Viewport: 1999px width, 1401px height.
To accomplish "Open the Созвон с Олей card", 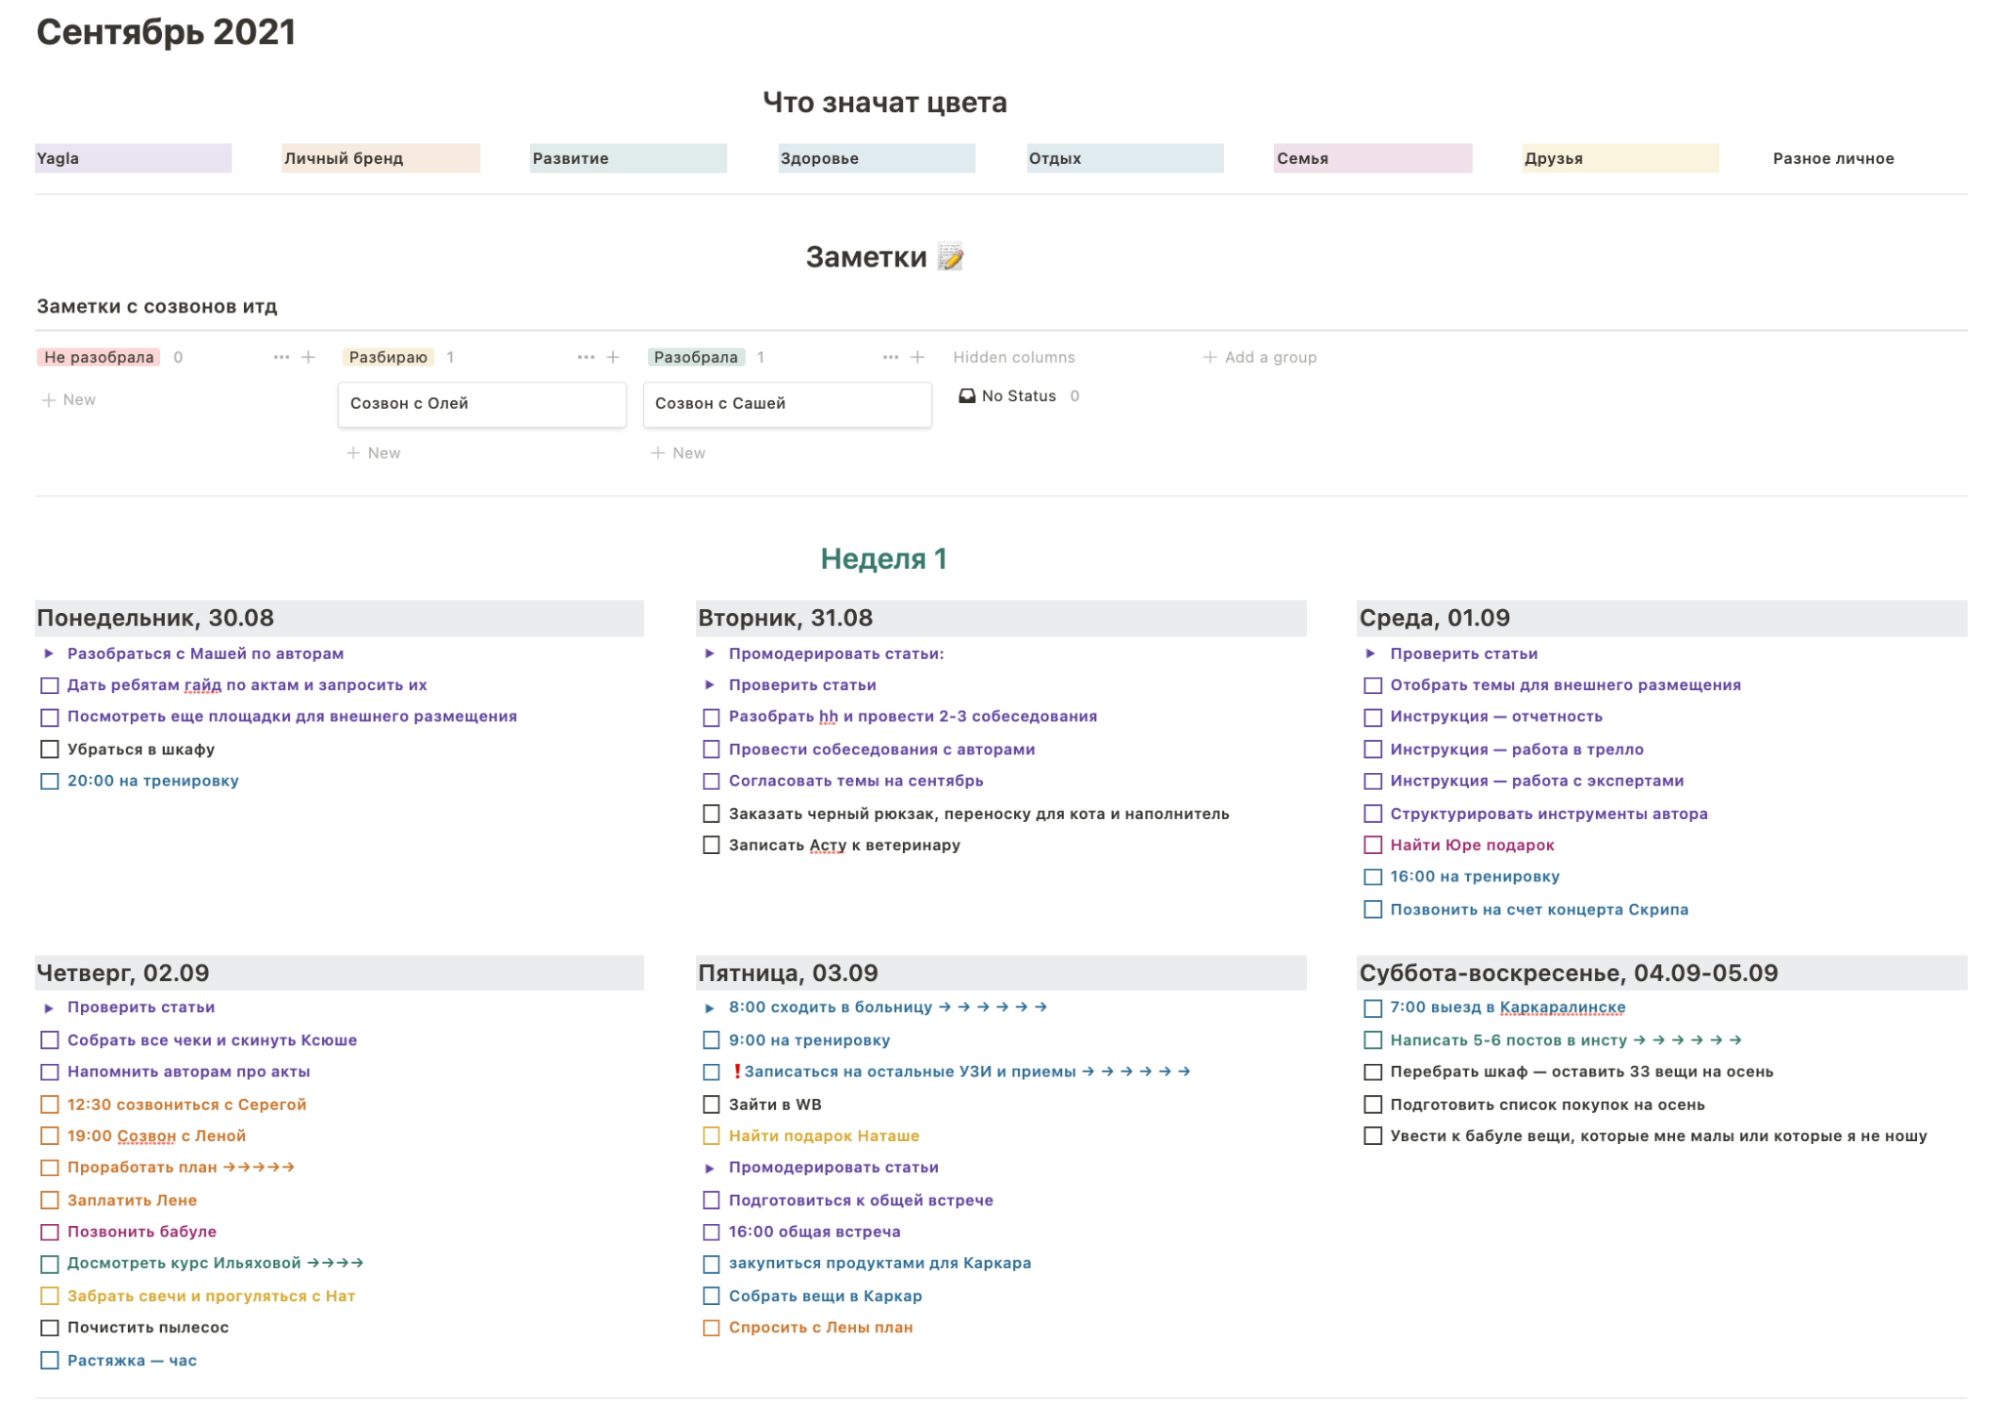I will (481, 404).
